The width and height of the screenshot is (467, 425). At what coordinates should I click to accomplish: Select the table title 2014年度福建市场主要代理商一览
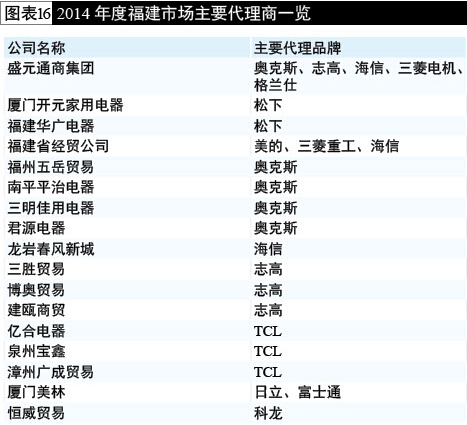[184, 13]
